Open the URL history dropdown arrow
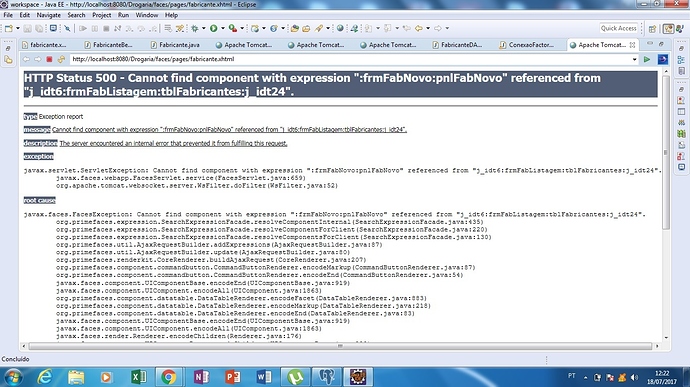This screenshot has width=690, height=387. click(634, 59)
